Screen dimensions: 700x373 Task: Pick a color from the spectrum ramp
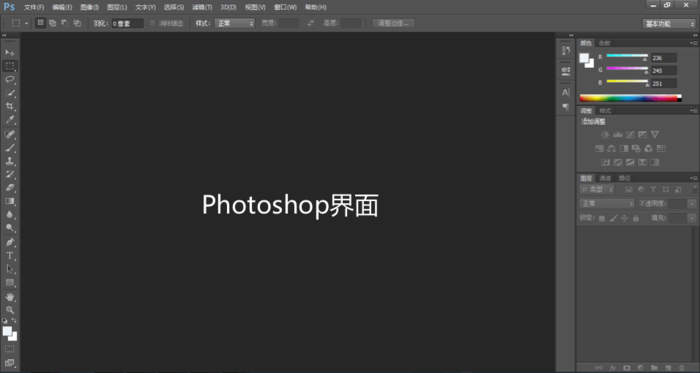pos(630,98)
